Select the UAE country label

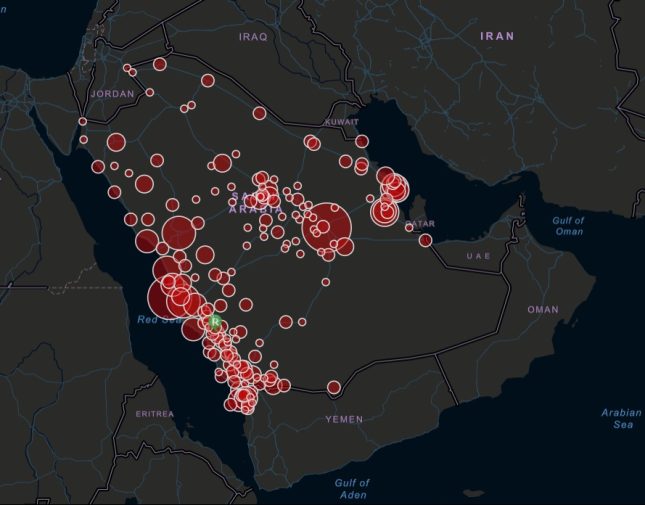(478, 256)
